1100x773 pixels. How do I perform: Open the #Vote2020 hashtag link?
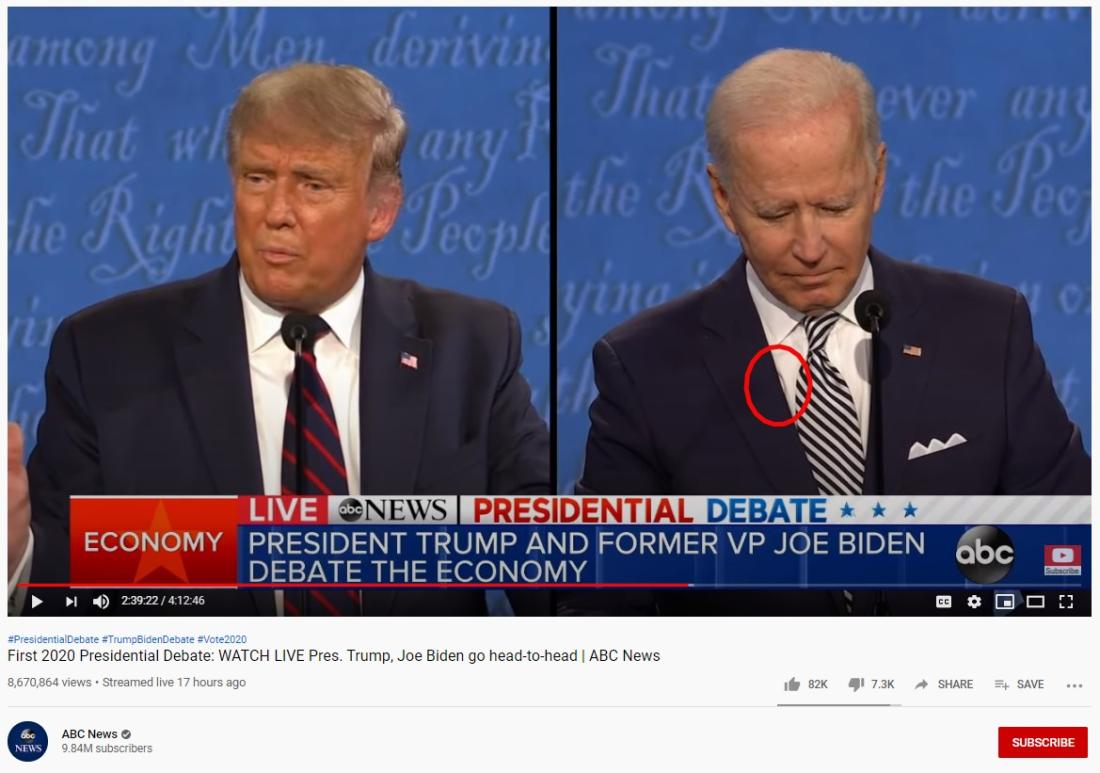point(222,639)
